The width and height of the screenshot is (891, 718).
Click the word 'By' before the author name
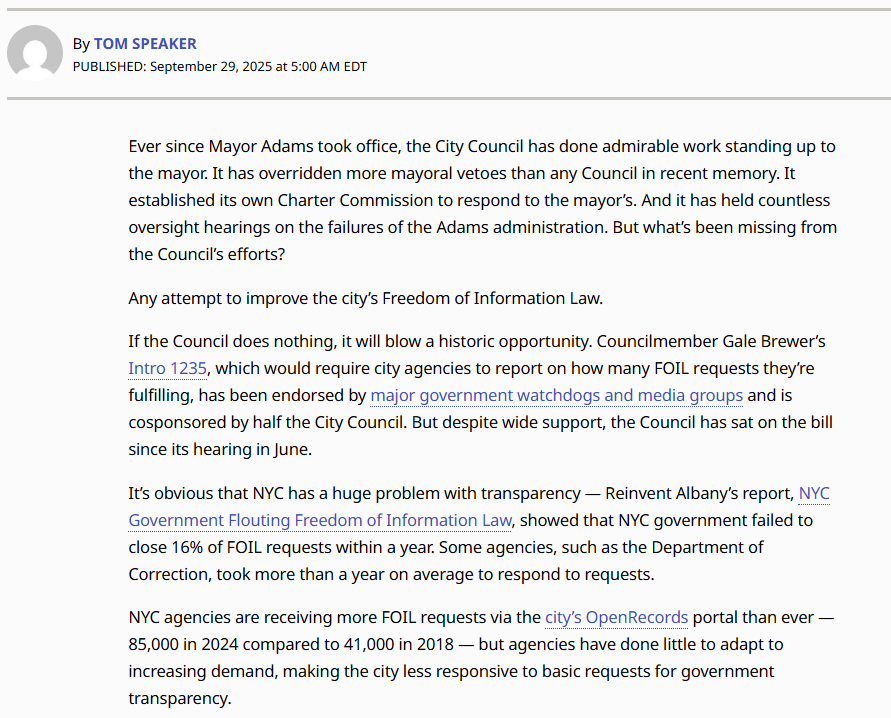pyautogui.click(x=81, y=44)
